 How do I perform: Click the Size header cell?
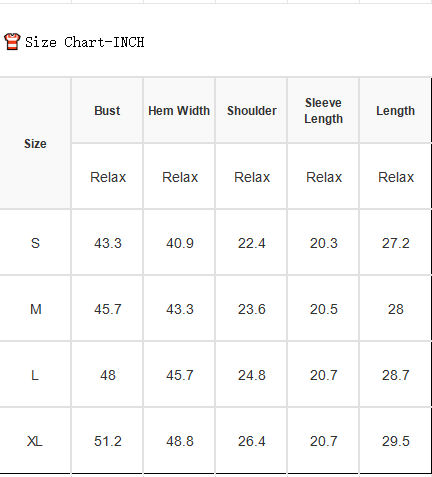(x=35, y=144)
